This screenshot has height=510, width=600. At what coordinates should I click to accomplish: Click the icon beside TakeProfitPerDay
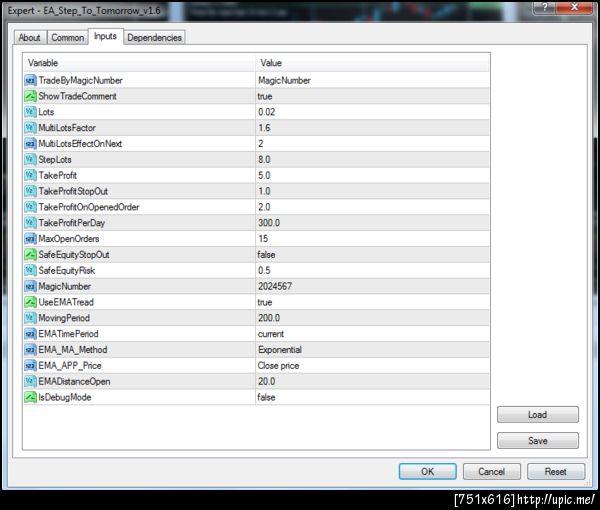30,223
